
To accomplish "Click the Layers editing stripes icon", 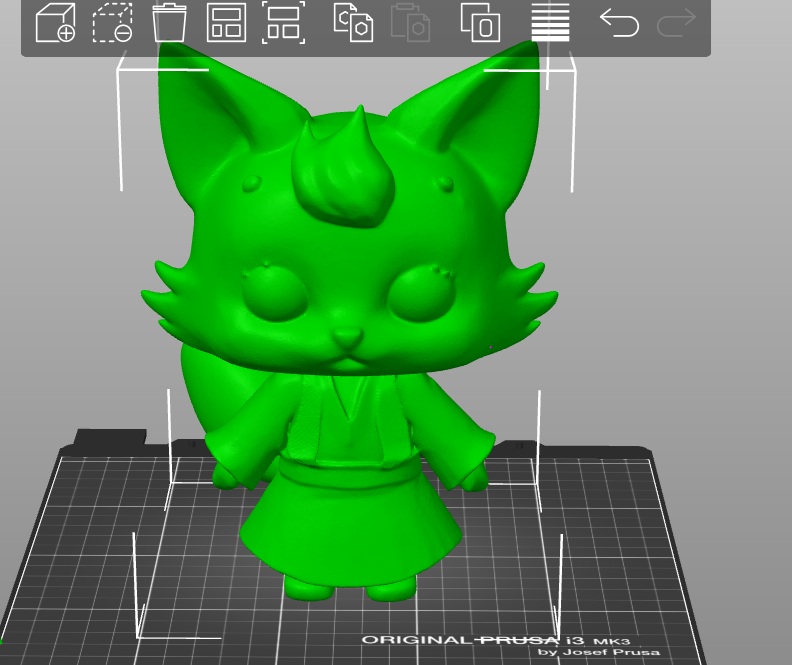I will pos(550,23).
